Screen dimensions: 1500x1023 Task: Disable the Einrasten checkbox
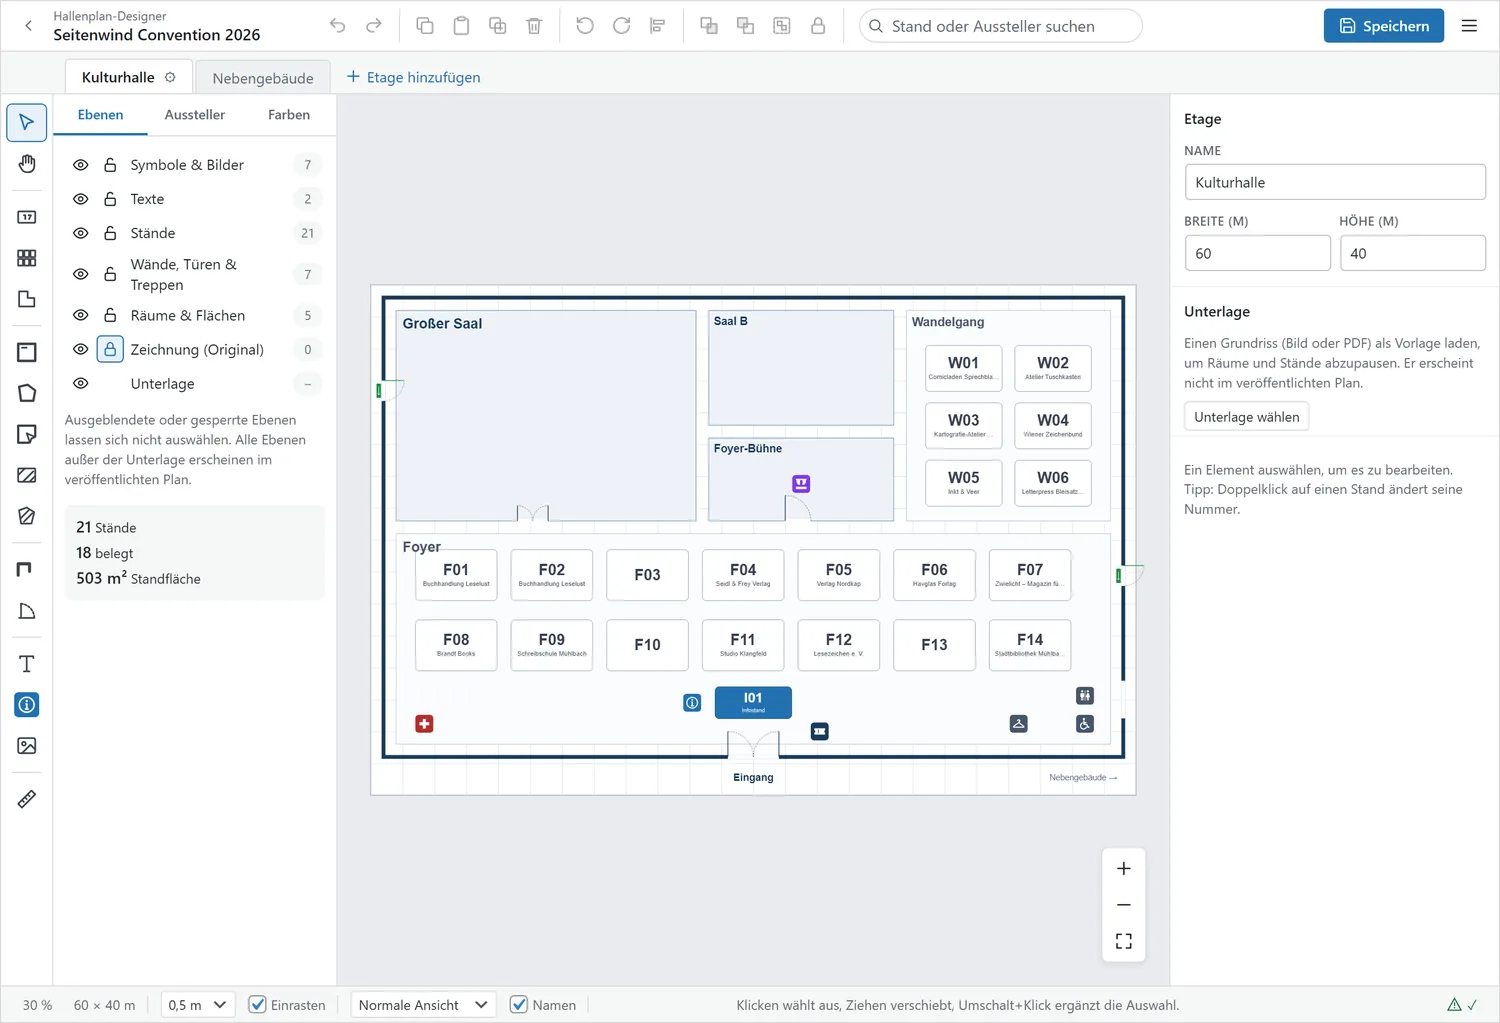click(258, 1005)
